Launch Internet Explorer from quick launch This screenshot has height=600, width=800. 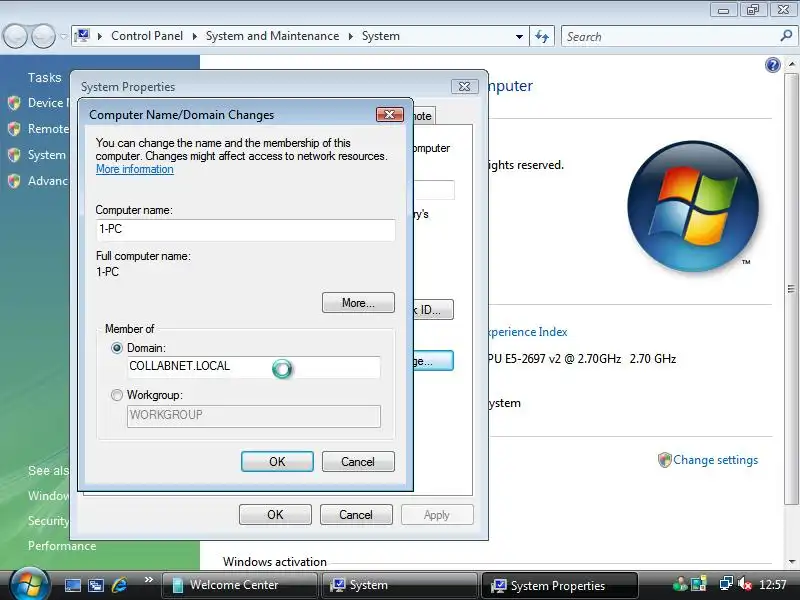(119, 585)
